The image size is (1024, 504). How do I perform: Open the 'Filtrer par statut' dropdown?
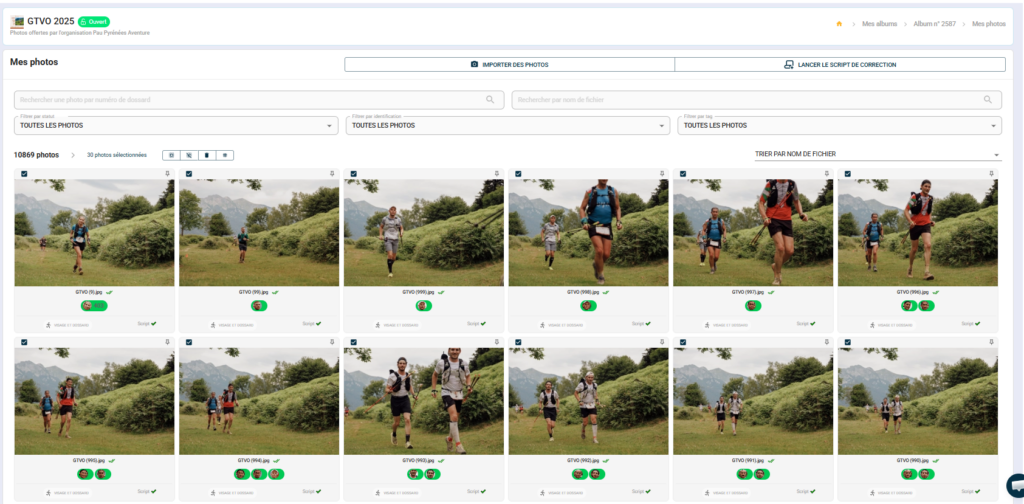click(x=175, y=126)
